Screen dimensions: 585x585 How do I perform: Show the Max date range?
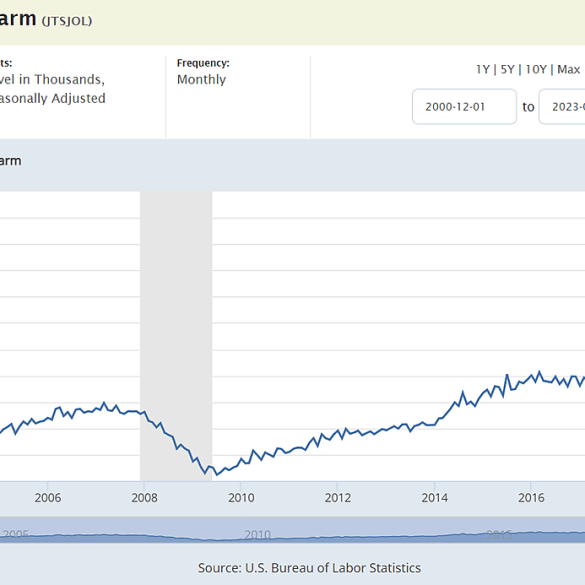click(x=569, y=69)
